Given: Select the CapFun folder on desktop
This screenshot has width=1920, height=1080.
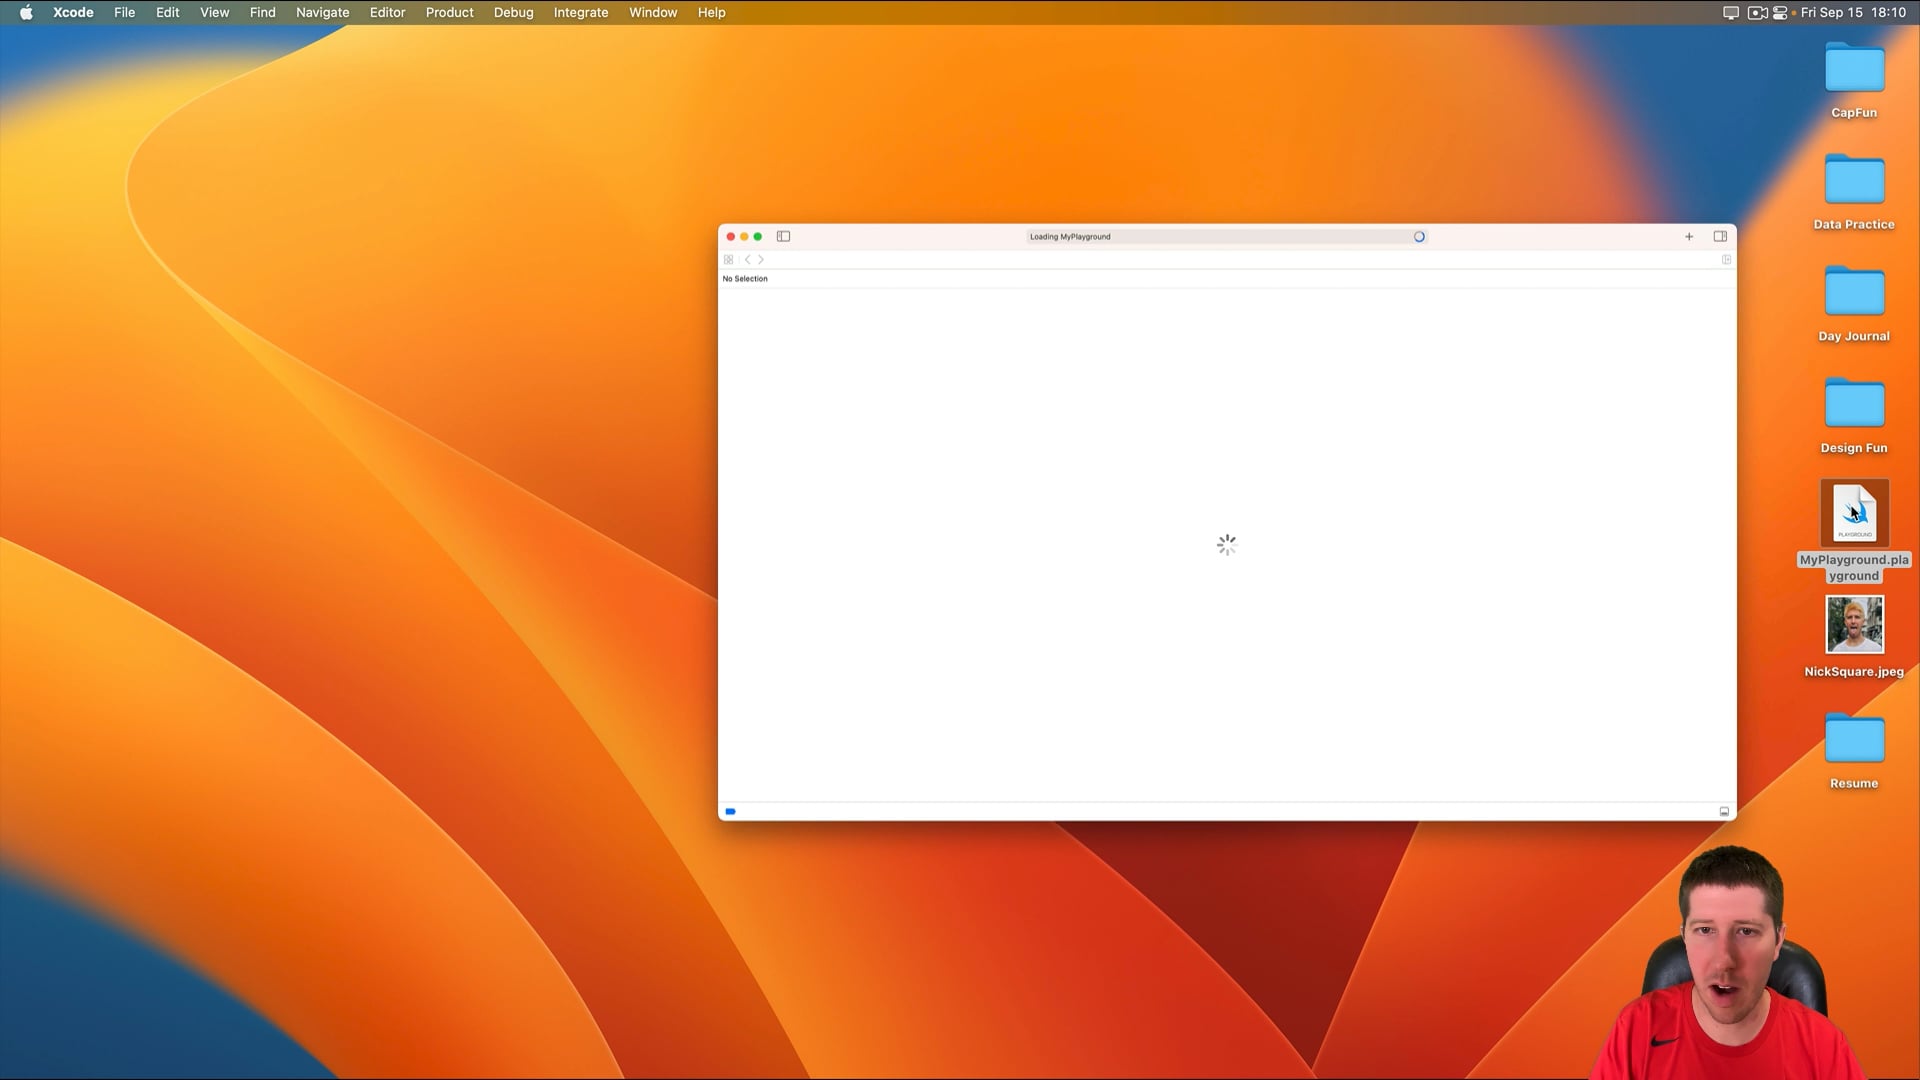Looking at the screenshot, I should [1854, 69].
